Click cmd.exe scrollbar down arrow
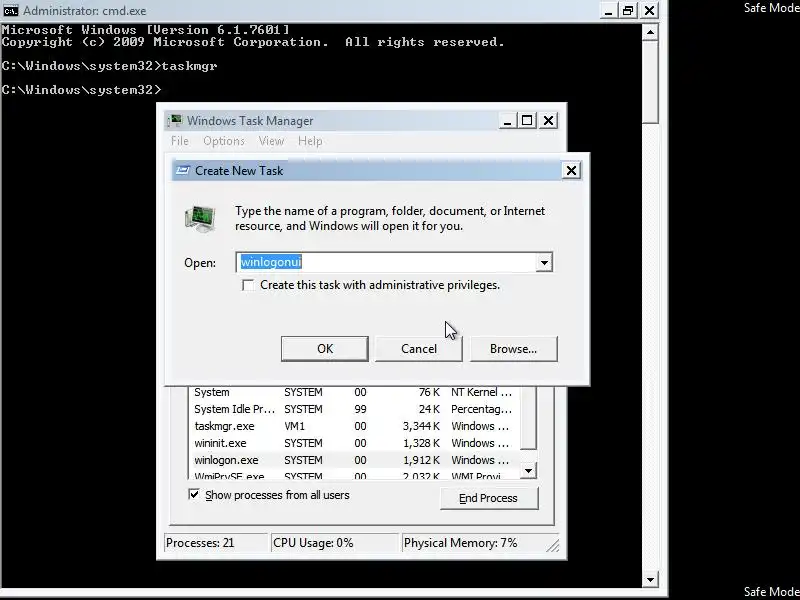The height and width of the screenshot is (600, 800). pos(650,580)
